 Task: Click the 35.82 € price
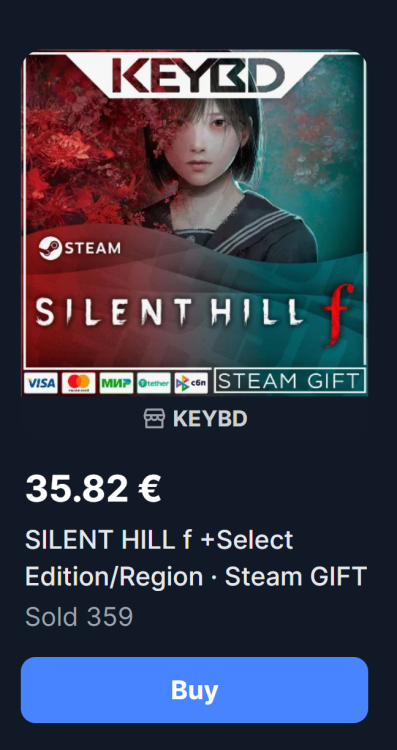tap(93, 488)
